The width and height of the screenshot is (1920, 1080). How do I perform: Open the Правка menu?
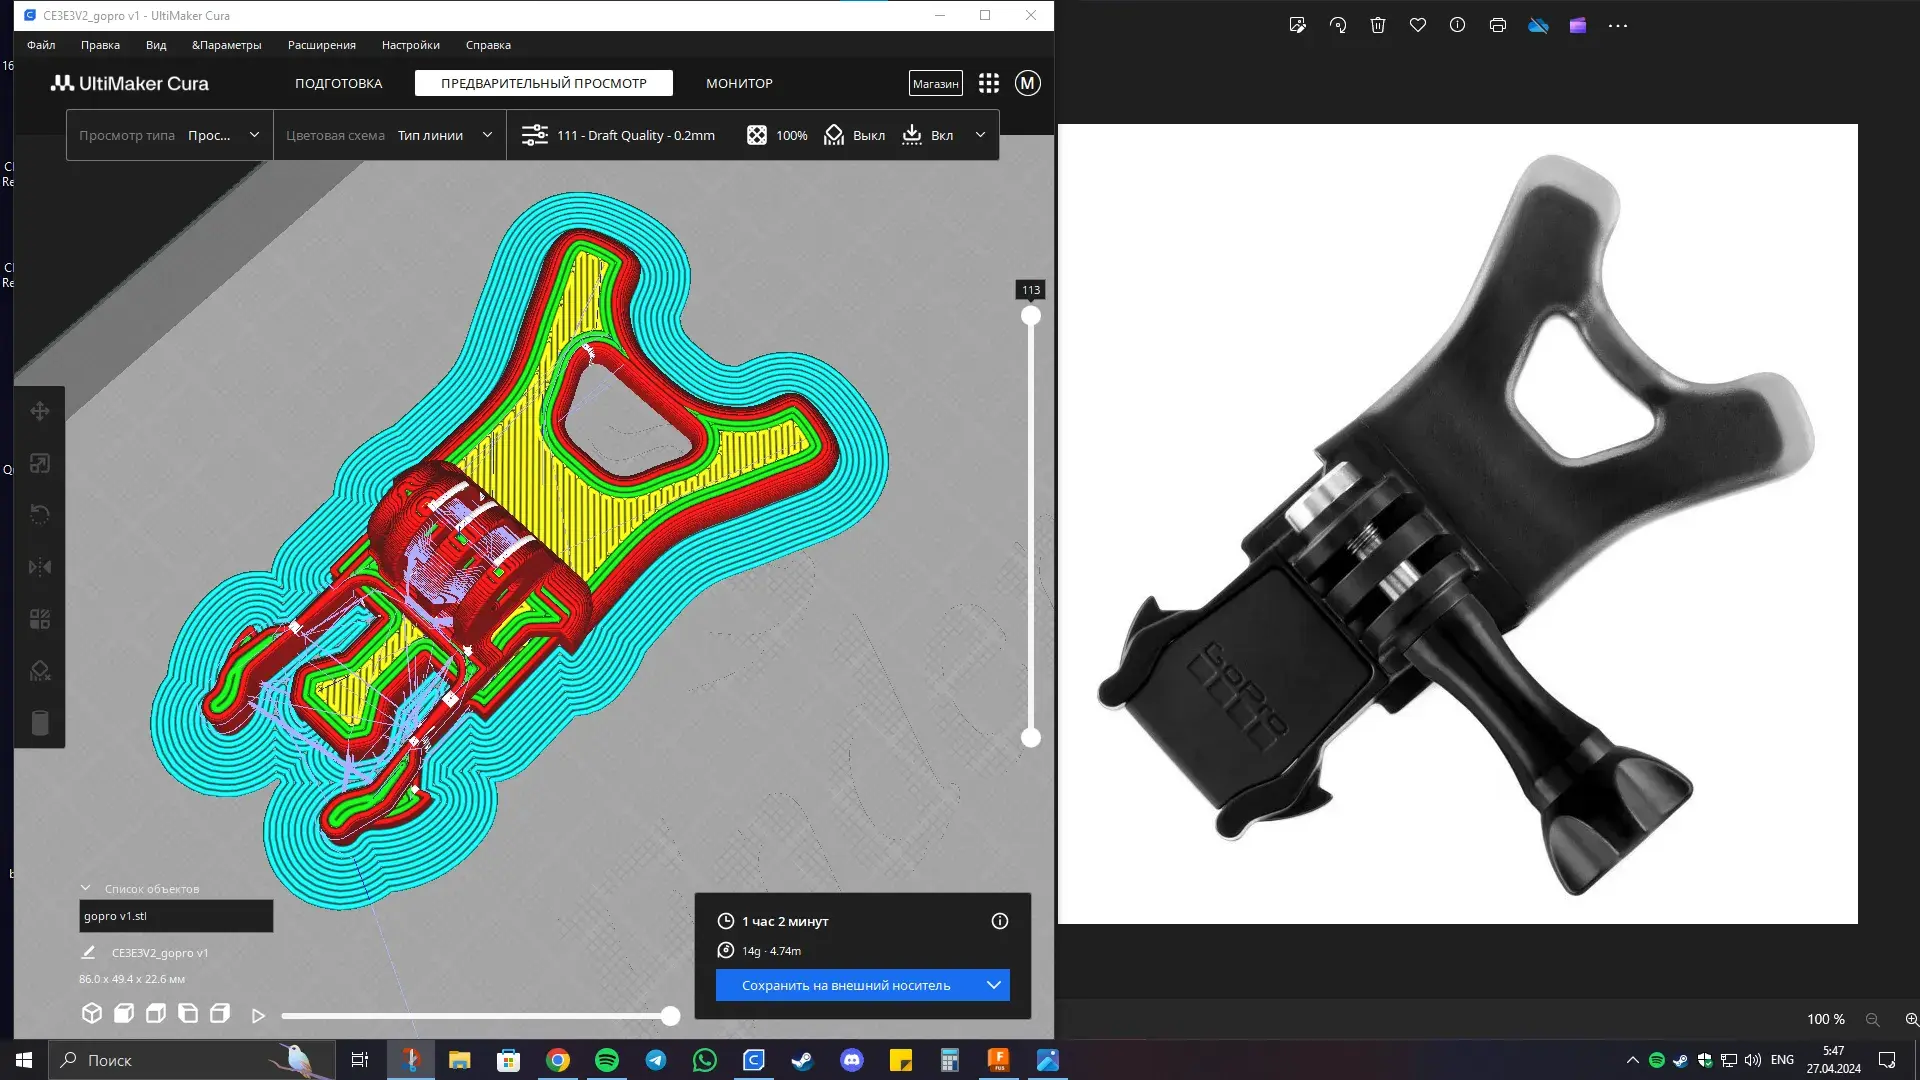pyautogui.click(x=100, y=45)
